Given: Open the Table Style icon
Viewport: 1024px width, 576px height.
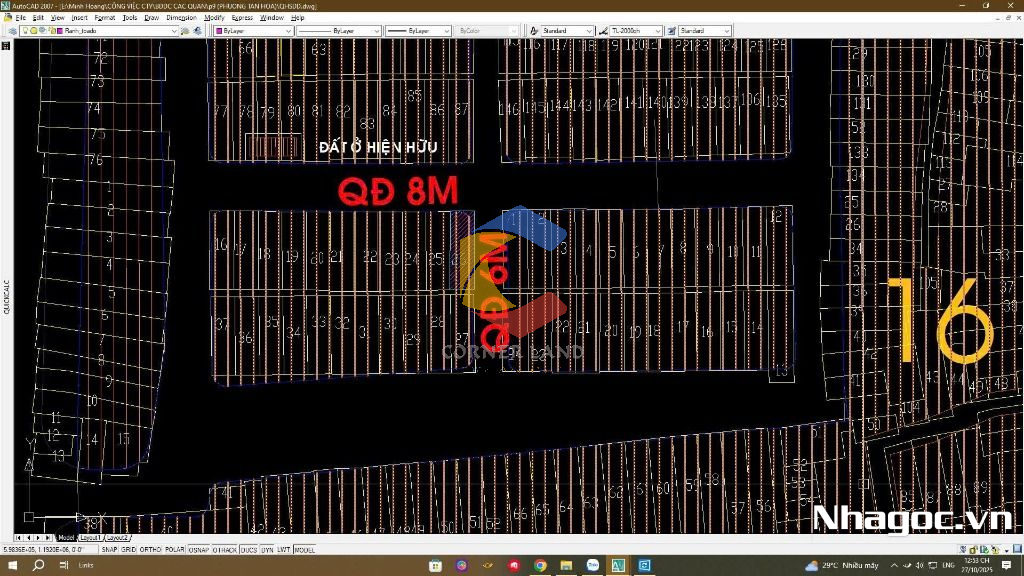Looking at the screenshot, I should 671,31.
